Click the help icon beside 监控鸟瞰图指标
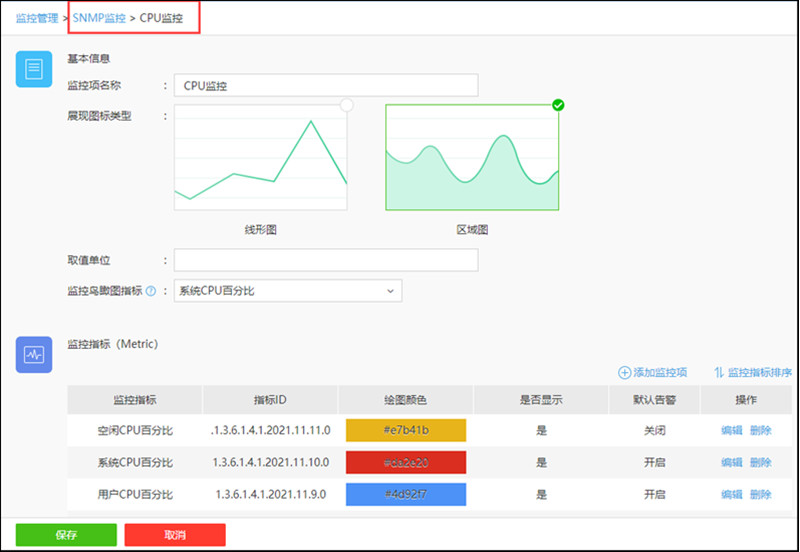 point(151,292)
